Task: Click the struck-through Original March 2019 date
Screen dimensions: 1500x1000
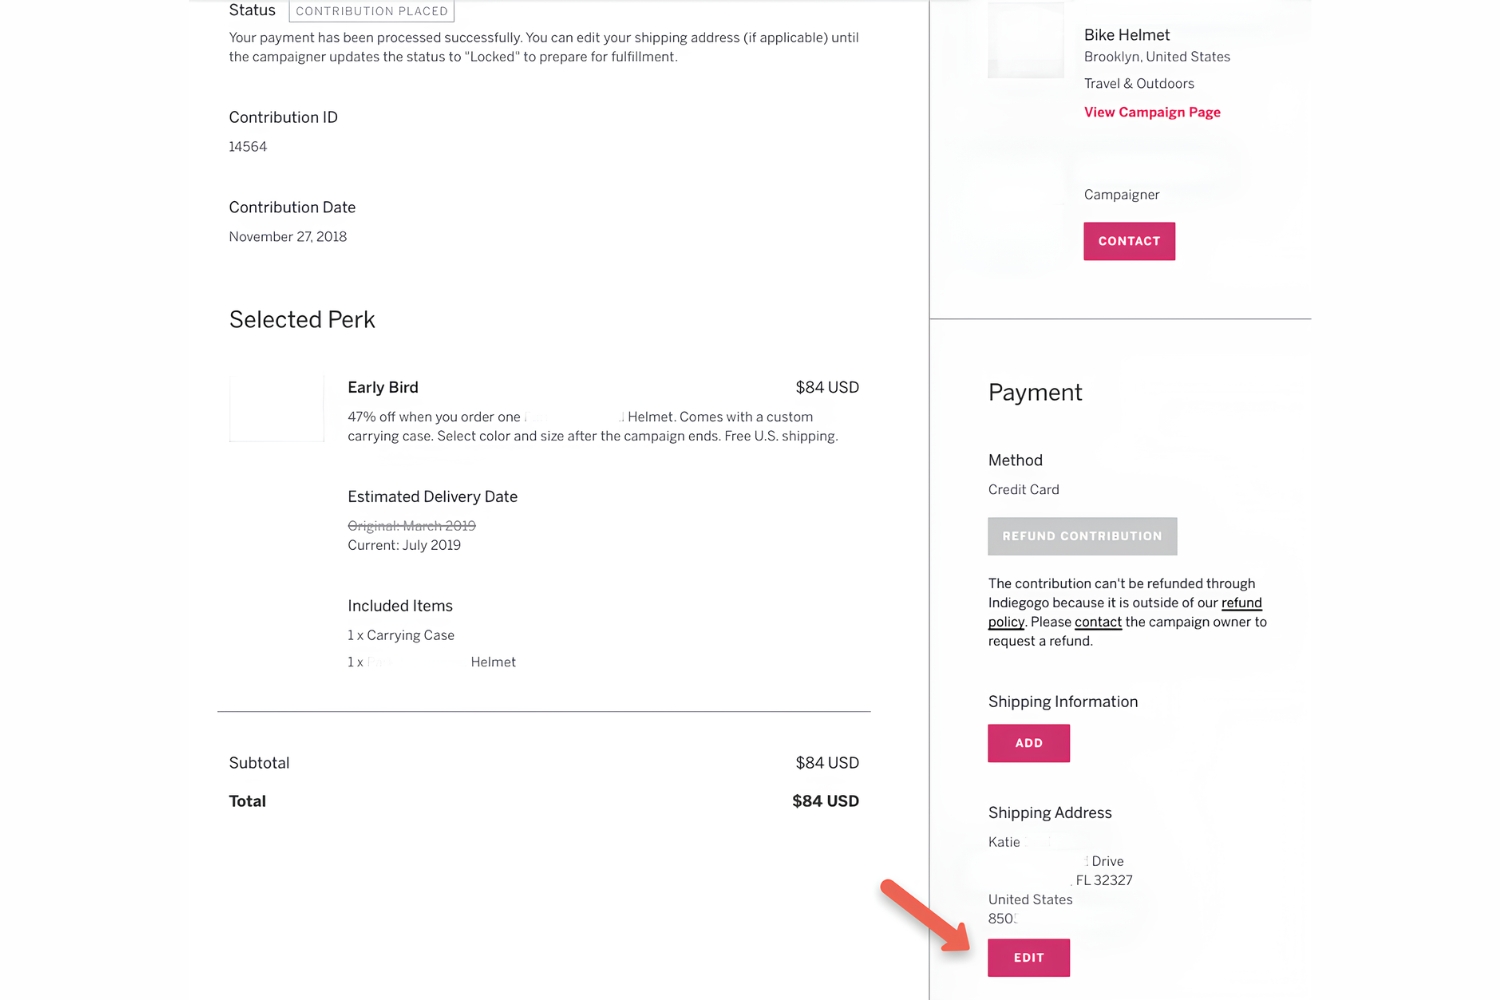Action: click(x=411, y=526)
